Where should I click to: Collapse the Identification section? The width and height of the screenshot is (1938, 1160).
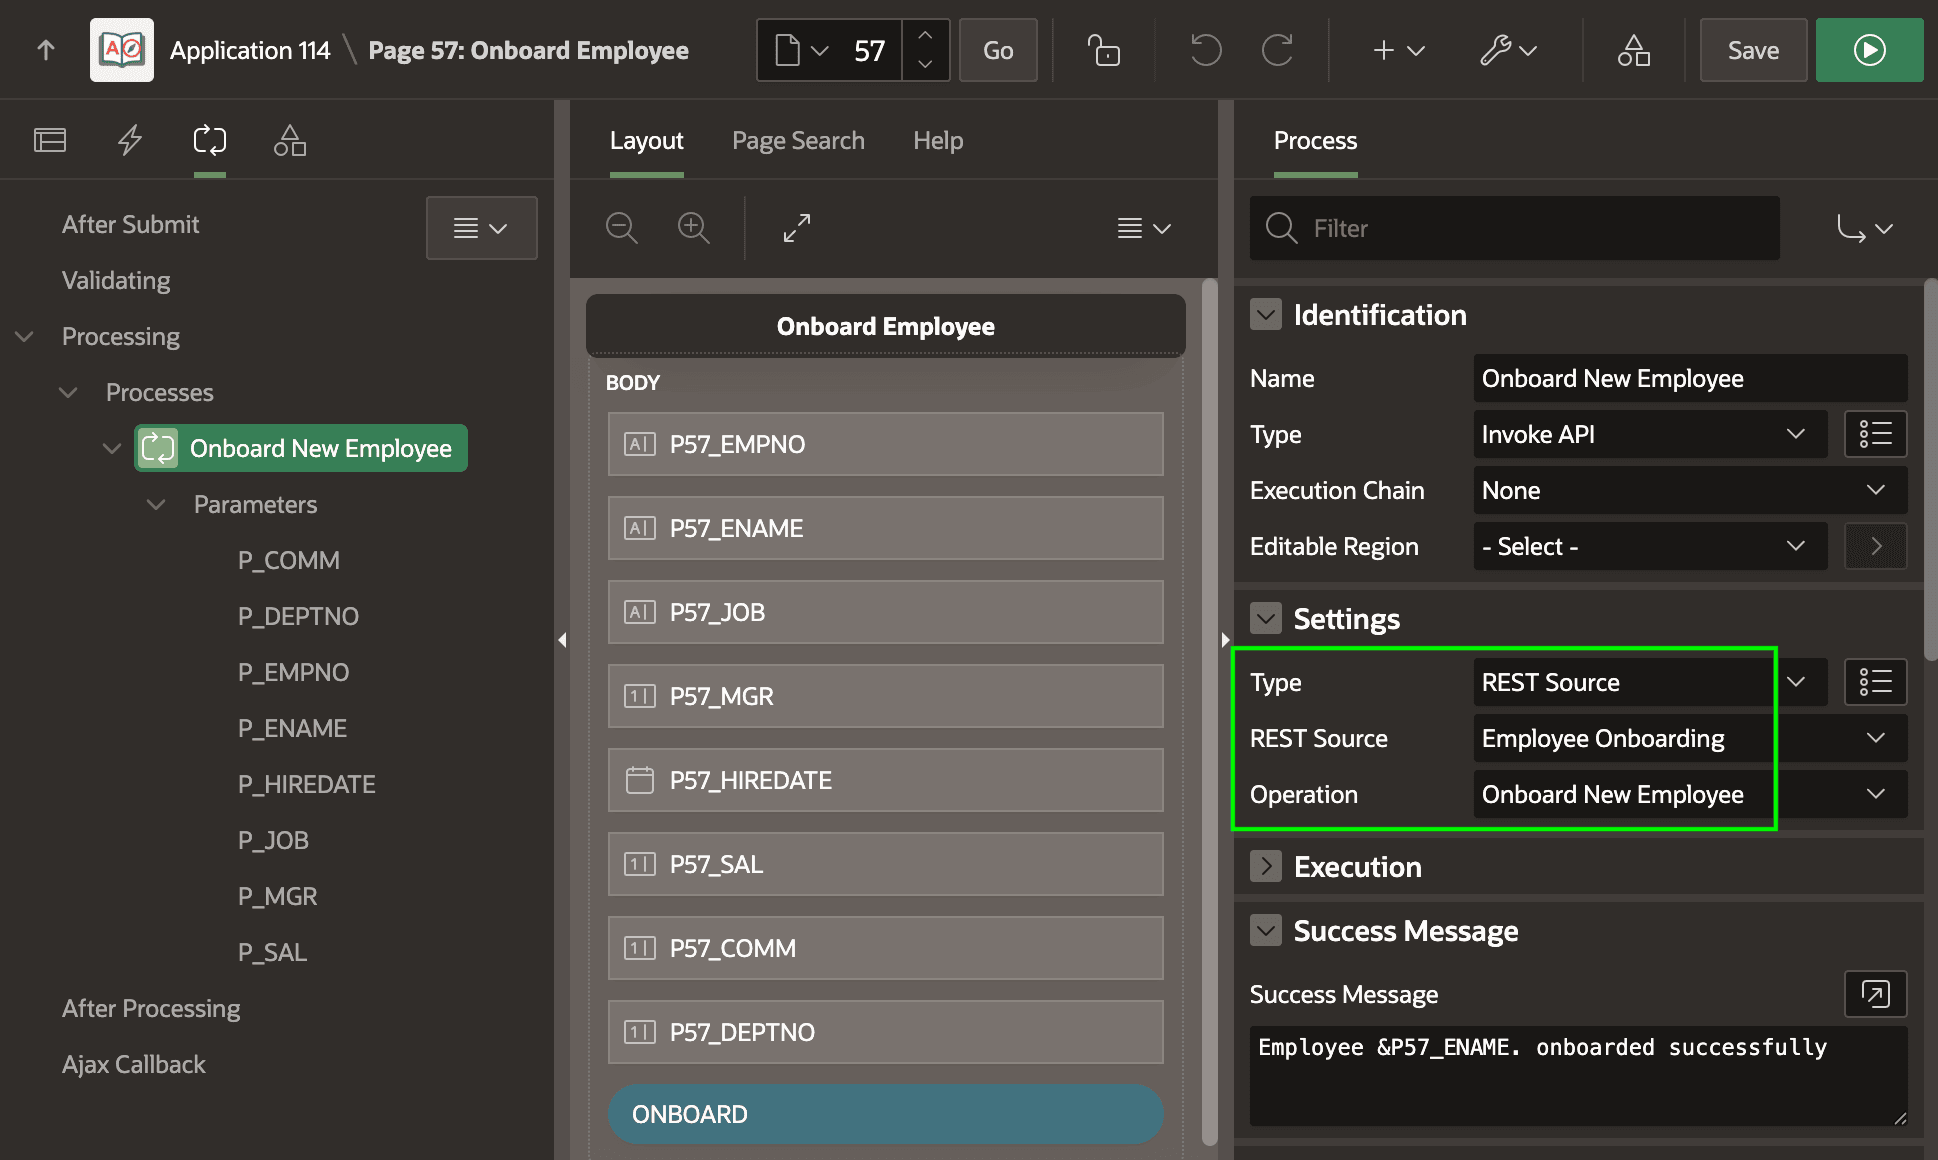1266,315
